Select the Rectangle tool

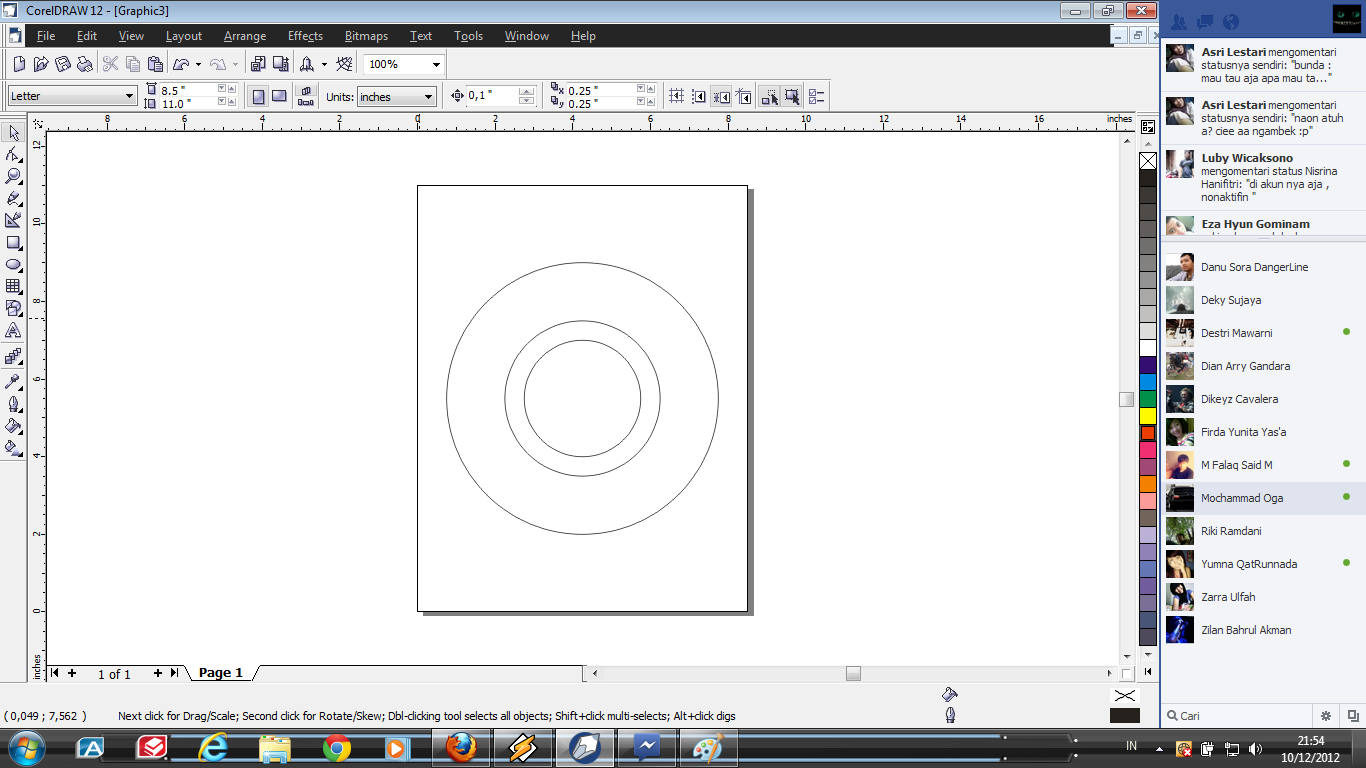point(14,242)
